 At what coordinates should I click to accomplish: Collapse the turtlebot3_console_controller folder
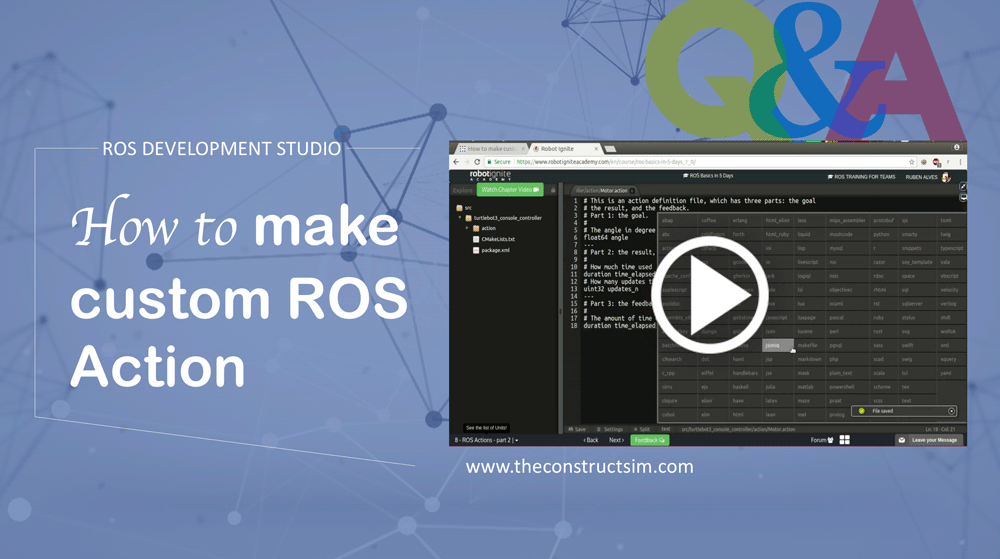click(x=460, y=218)
